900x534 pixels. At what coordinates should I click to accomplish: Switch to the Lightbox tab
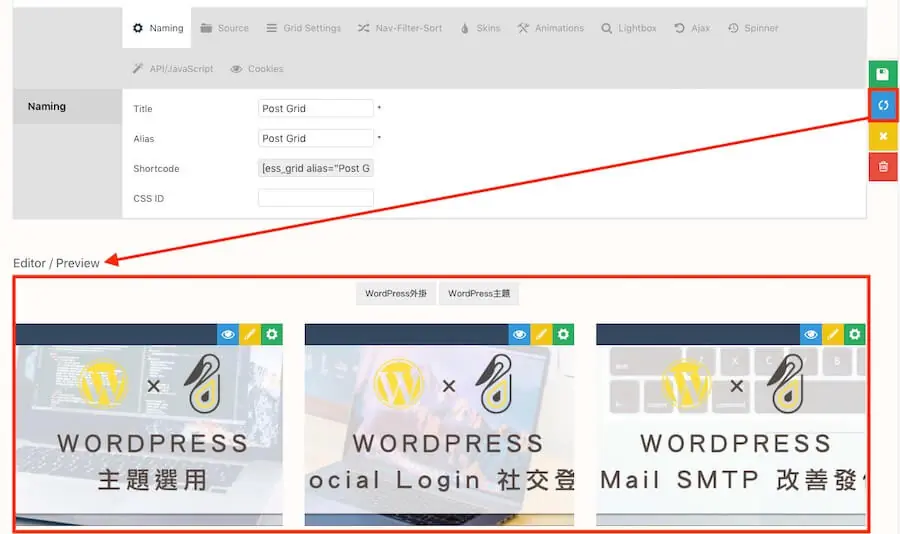click(629, 28)
